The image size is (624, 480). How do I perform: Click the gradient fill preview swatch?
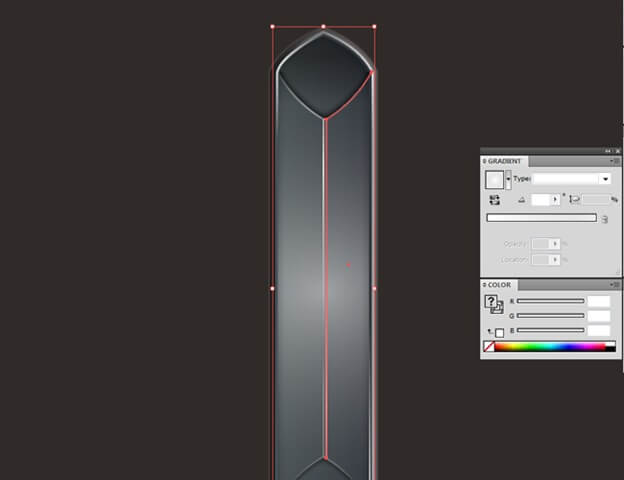(494, 180)
